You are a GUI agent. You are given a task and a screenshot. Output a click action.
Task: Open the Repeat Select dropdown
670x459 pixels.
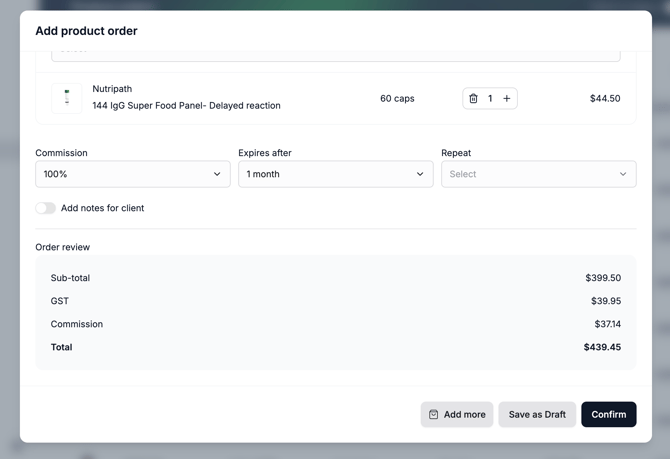[x=539, y=174]
